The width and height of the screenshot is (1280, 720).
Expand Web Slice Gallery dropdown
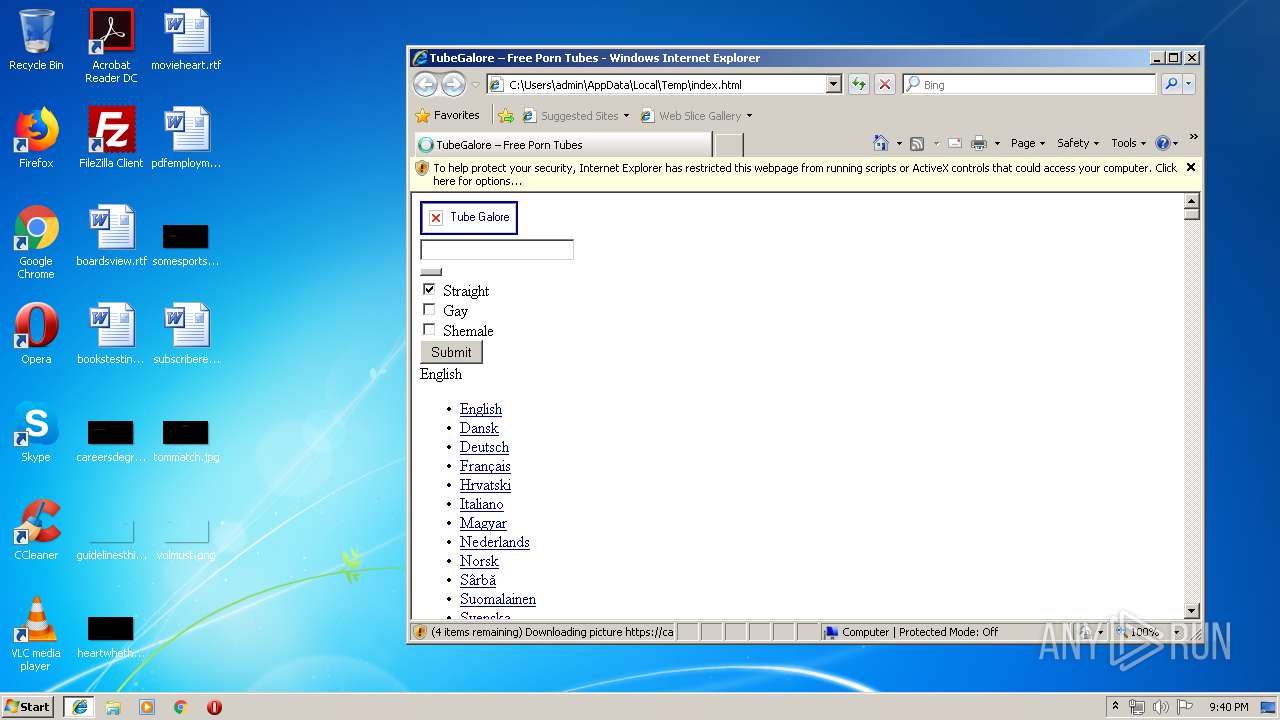[749, 116]
